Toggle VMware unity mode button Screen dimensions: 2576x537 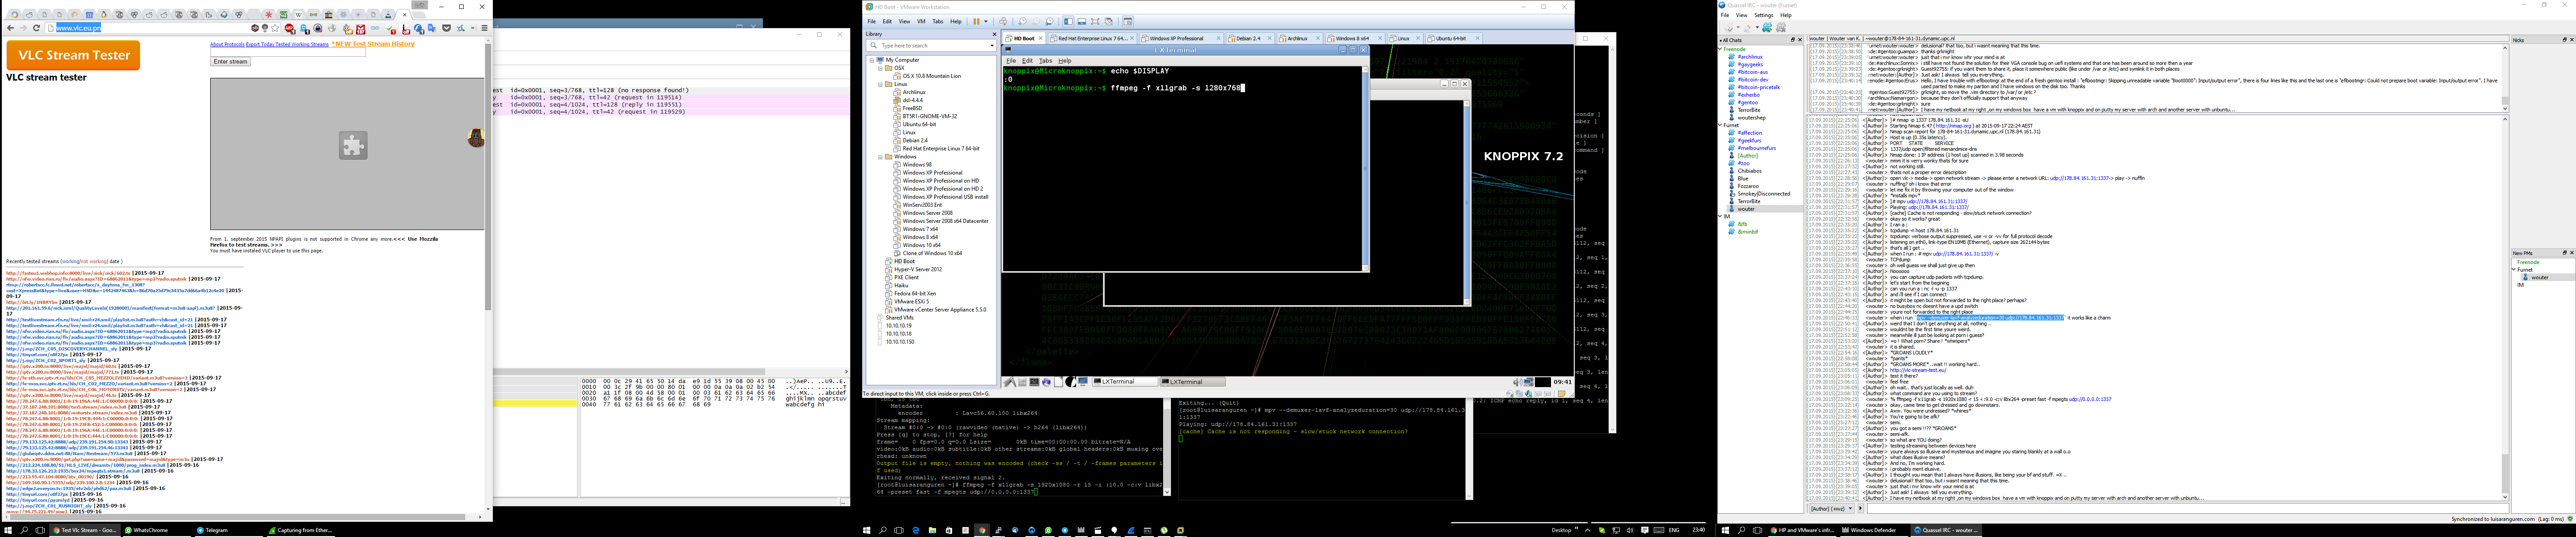pos(1109,21)
